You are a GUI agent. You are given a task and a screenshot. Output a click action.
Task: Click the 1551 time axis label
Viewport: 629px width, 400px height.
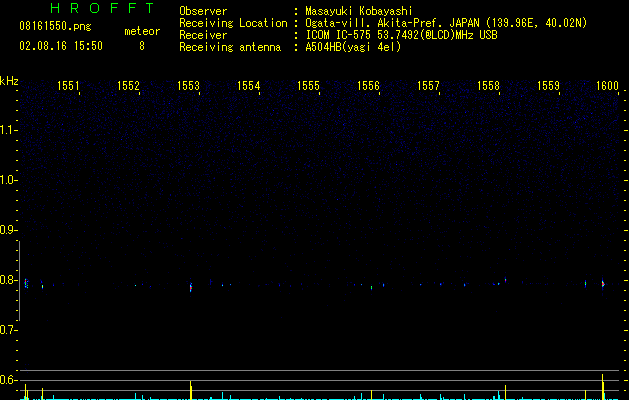(x=68, y=86)
